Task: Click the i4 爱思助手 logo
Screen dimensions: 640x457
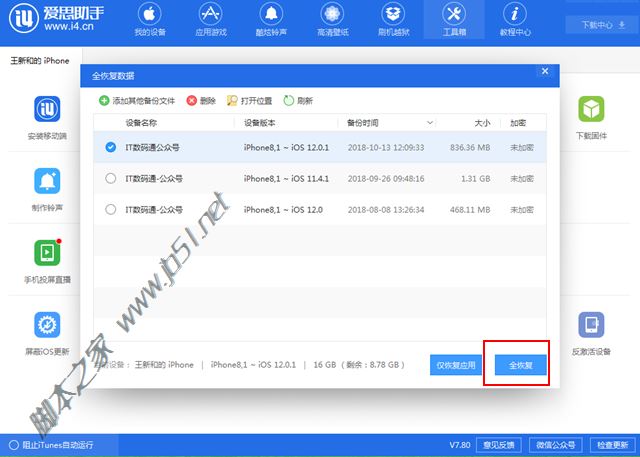Action: click(x=56, y=18)
